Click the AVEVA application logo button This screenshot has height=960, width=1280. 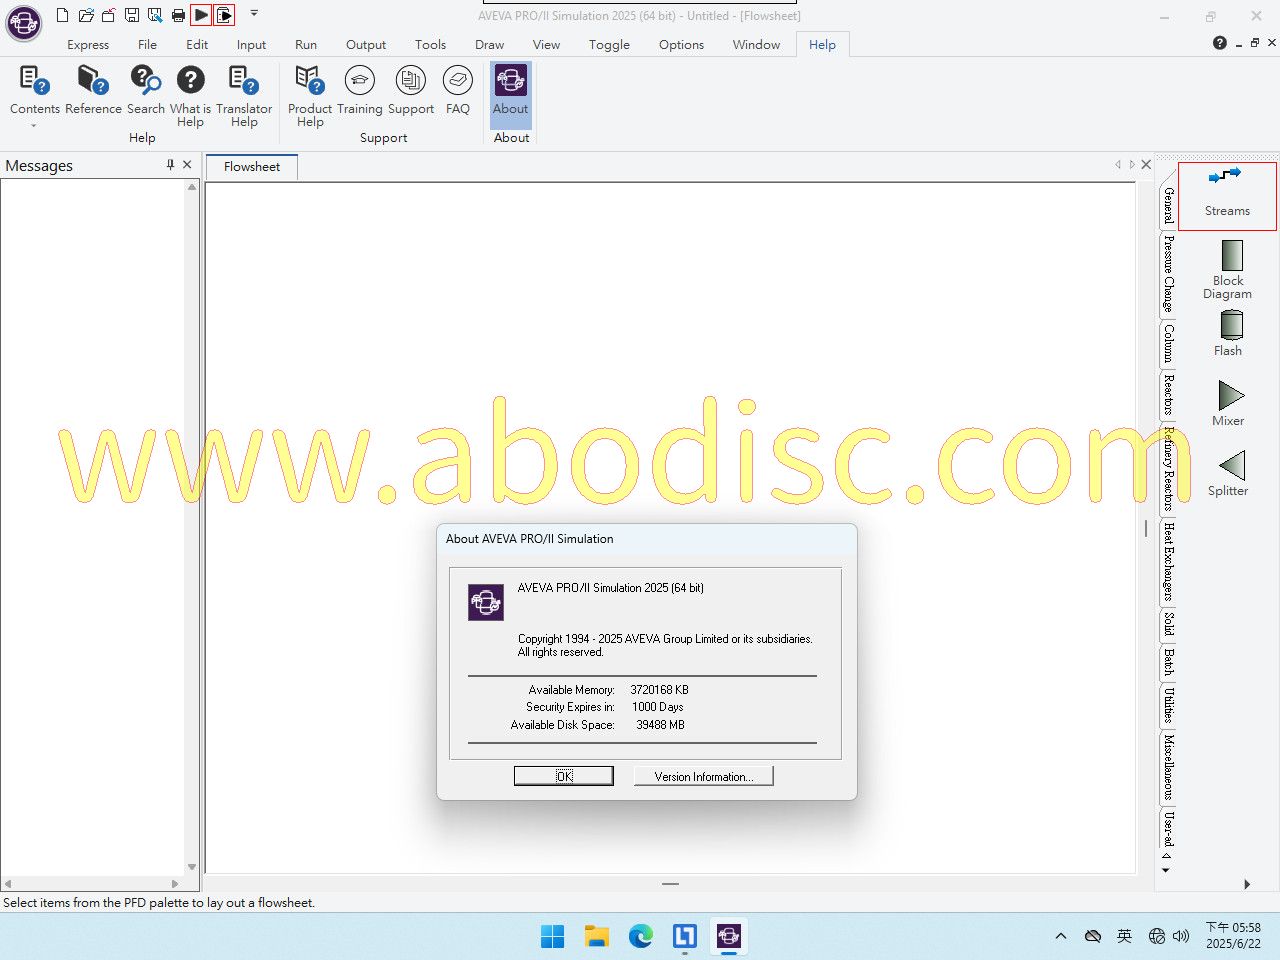pyautogui.click(x=23, y=22)
